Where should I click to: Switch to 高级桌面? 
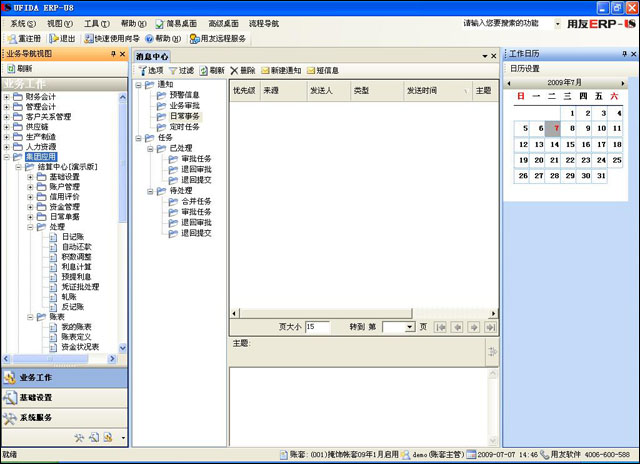[x=223, y=24]
